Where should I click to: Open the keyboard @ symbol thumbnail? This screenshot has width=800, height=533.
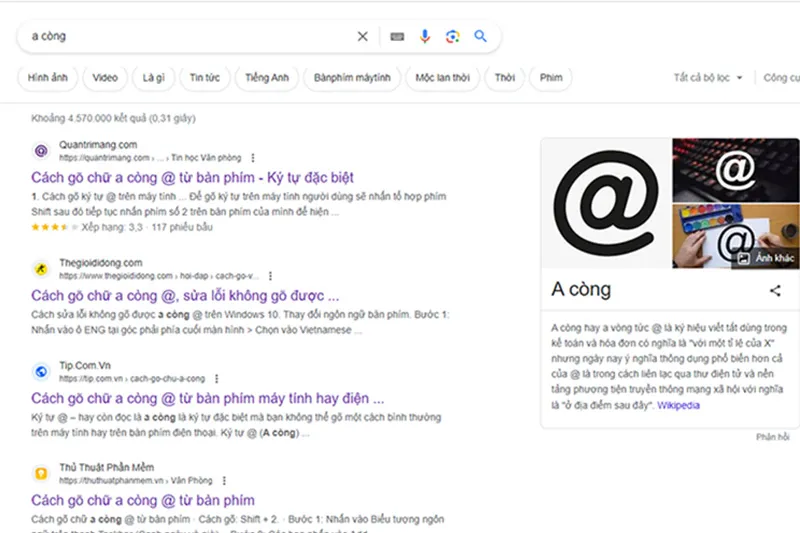point(736,170)
